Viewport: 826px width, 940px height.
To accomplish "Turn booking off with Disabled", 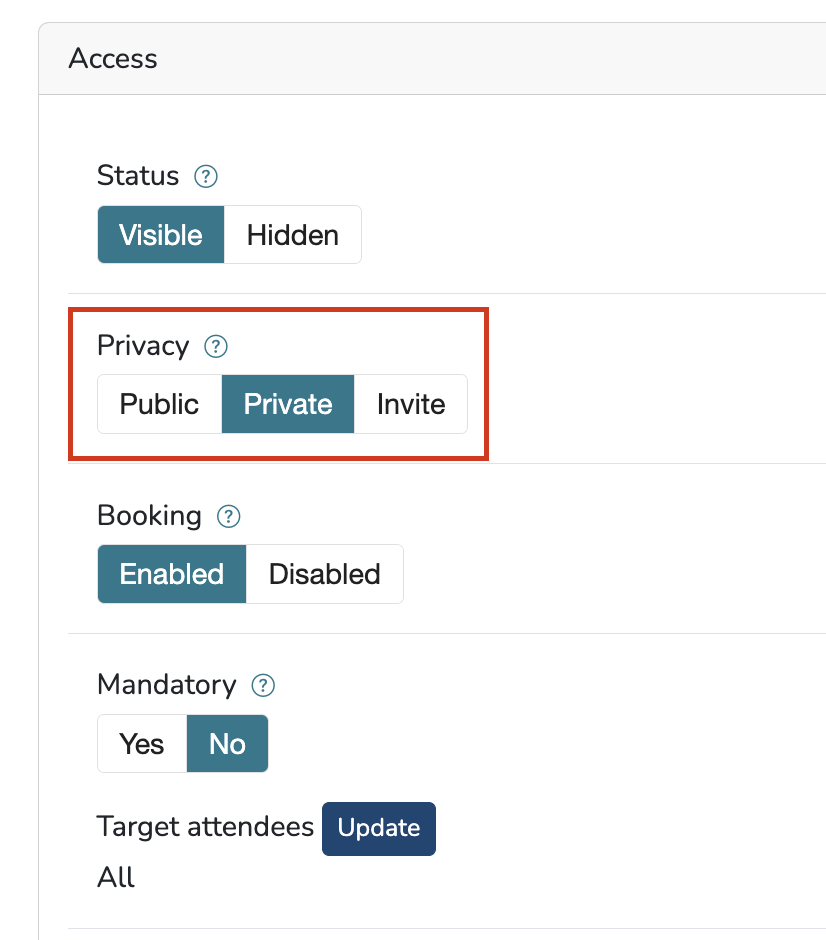I will tap(325, 574).
